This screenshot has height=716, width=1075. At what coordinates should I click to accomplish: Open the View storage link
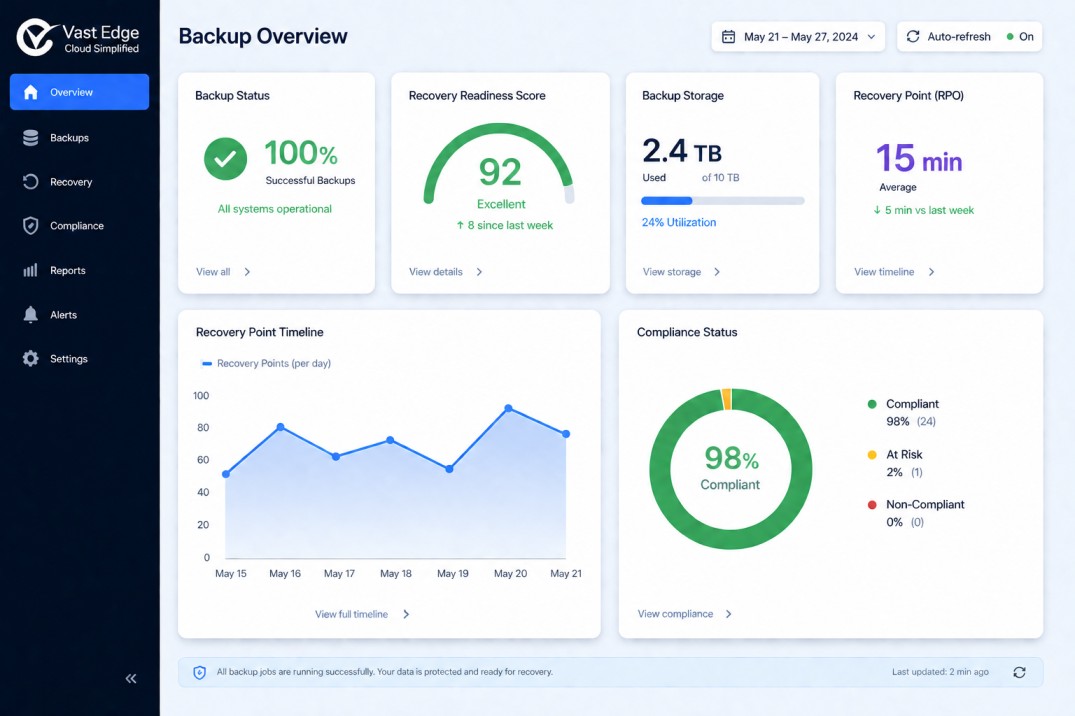(x=672, y=272)
